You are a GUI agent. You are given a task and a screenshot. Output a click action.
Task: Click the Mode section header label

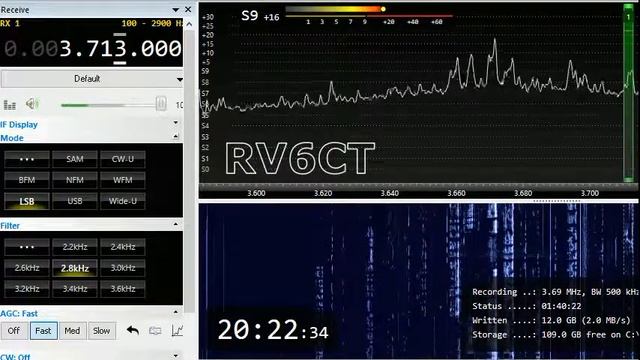point(12,138)
